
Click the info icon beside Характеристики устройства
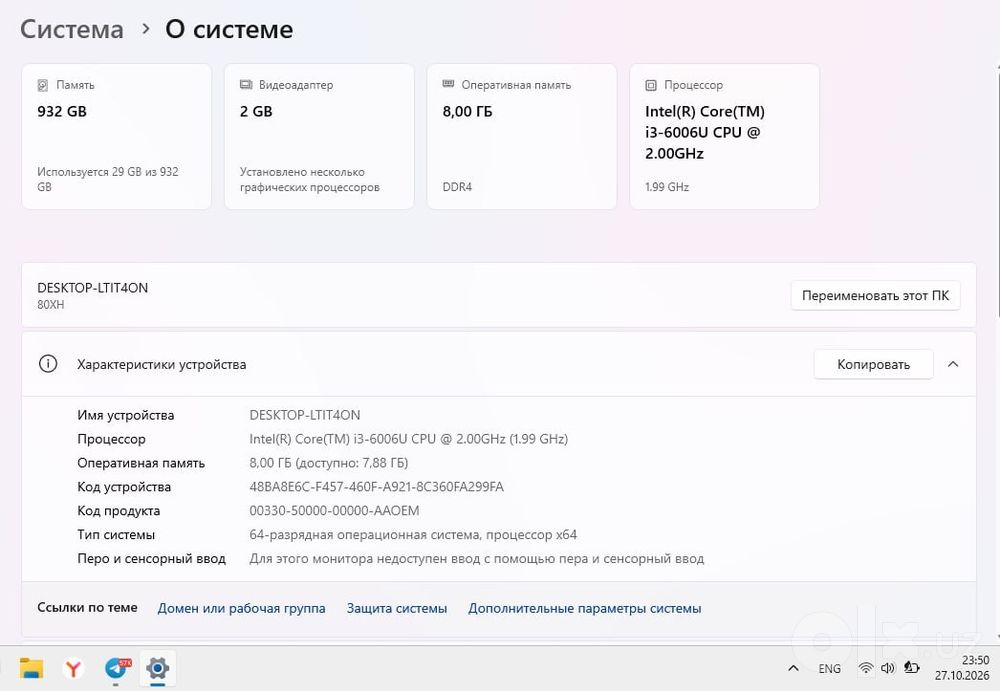48,364
